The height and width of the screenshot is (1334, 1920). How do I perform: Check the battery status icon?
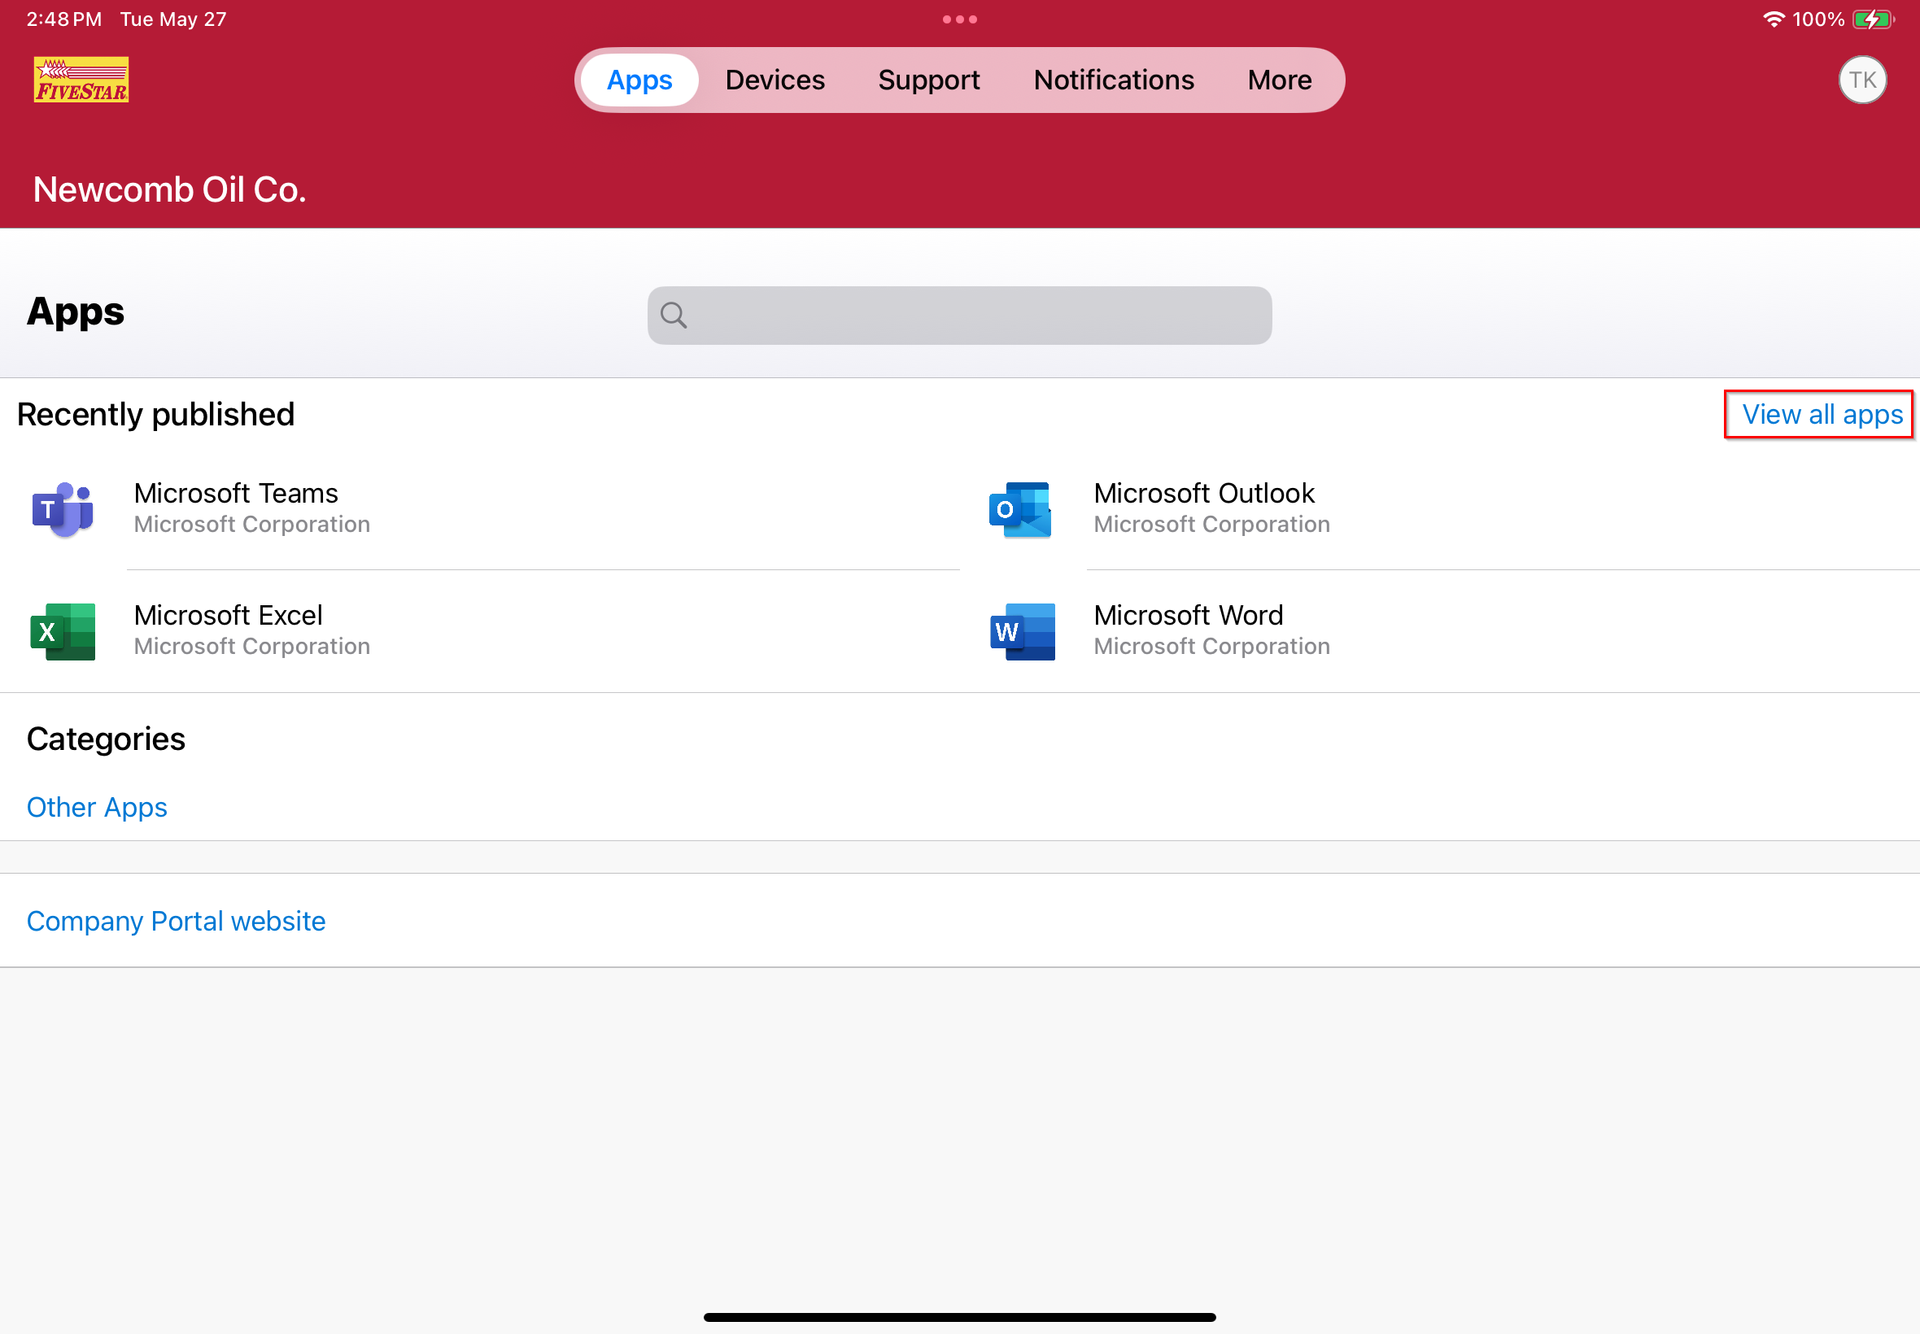pos(1873,19)
